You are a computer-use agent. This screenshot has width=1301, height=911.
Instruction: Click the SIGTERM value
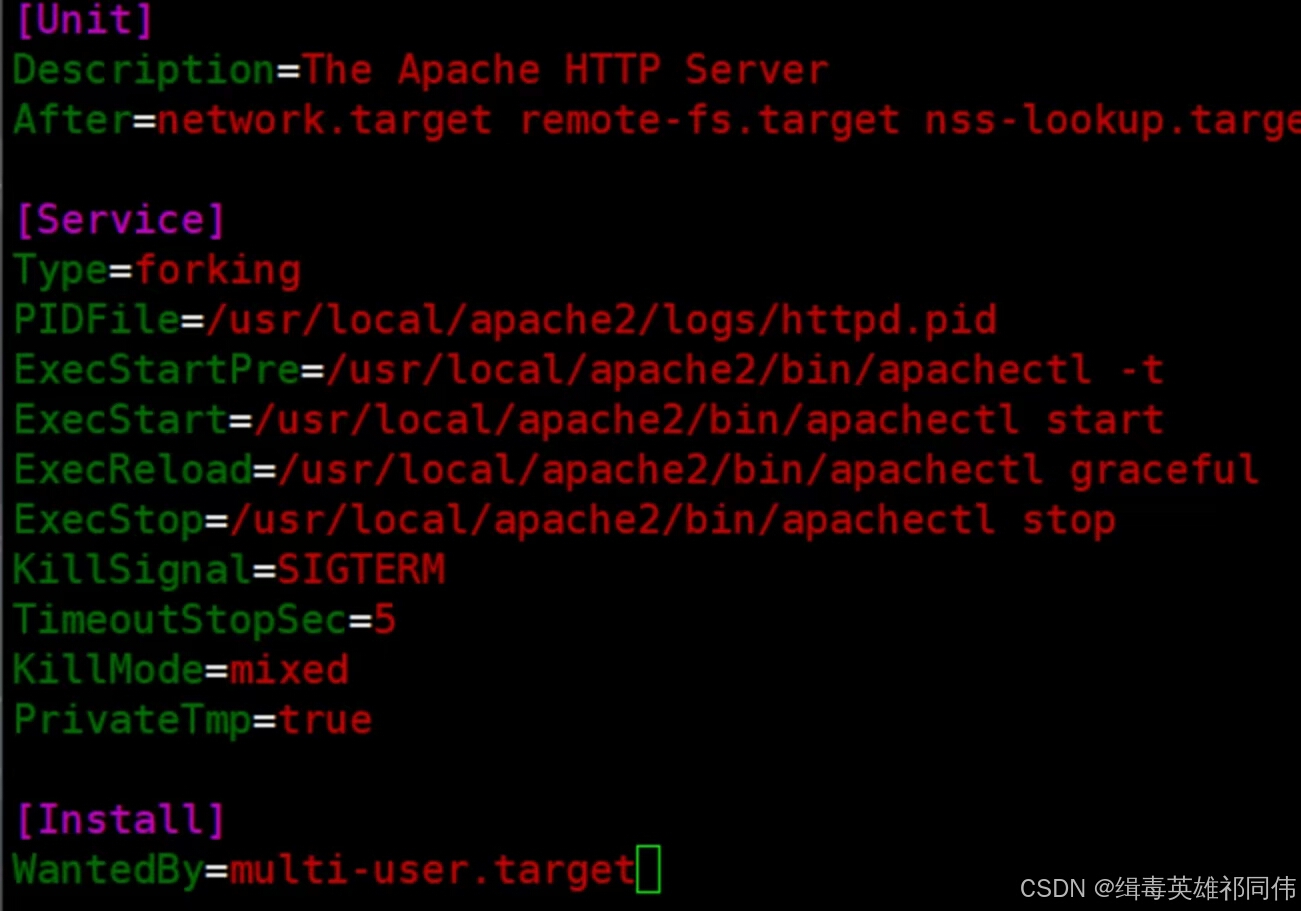[361, 570]
